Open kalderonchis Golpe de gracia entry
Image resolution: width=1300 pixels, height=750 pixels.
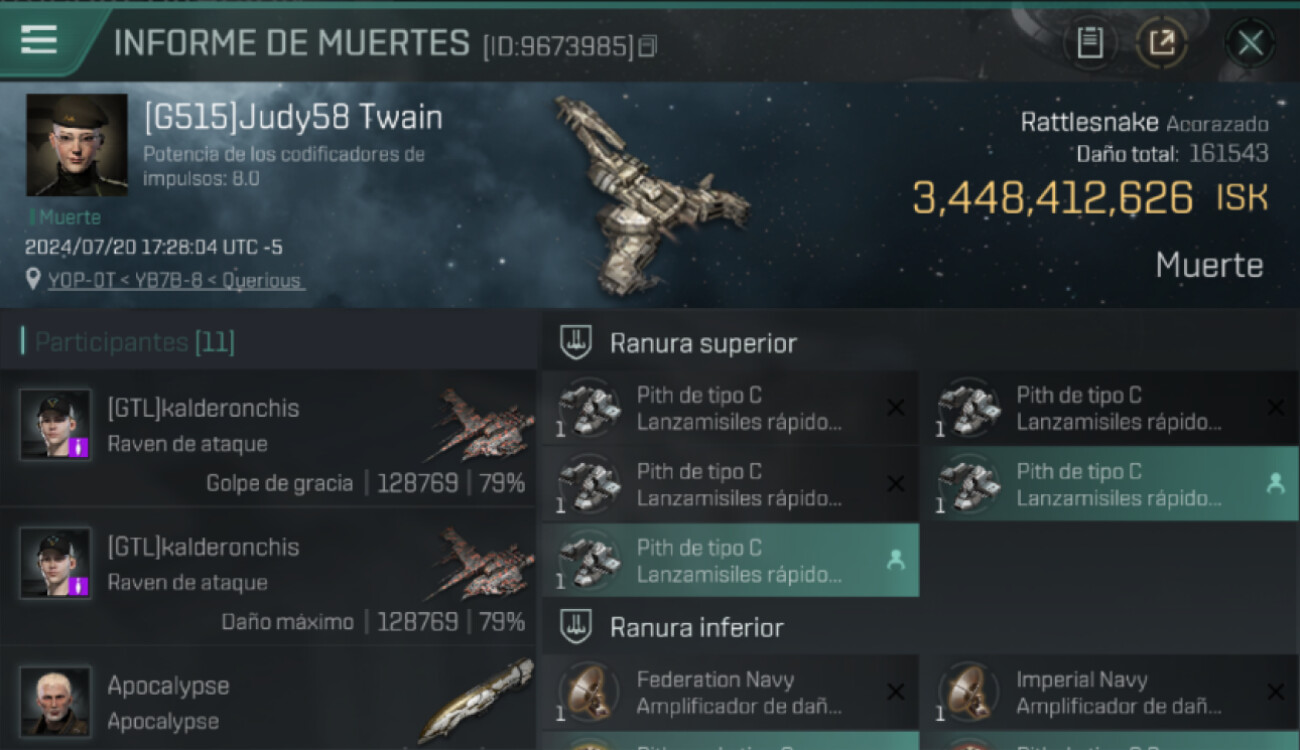point(268,438)
